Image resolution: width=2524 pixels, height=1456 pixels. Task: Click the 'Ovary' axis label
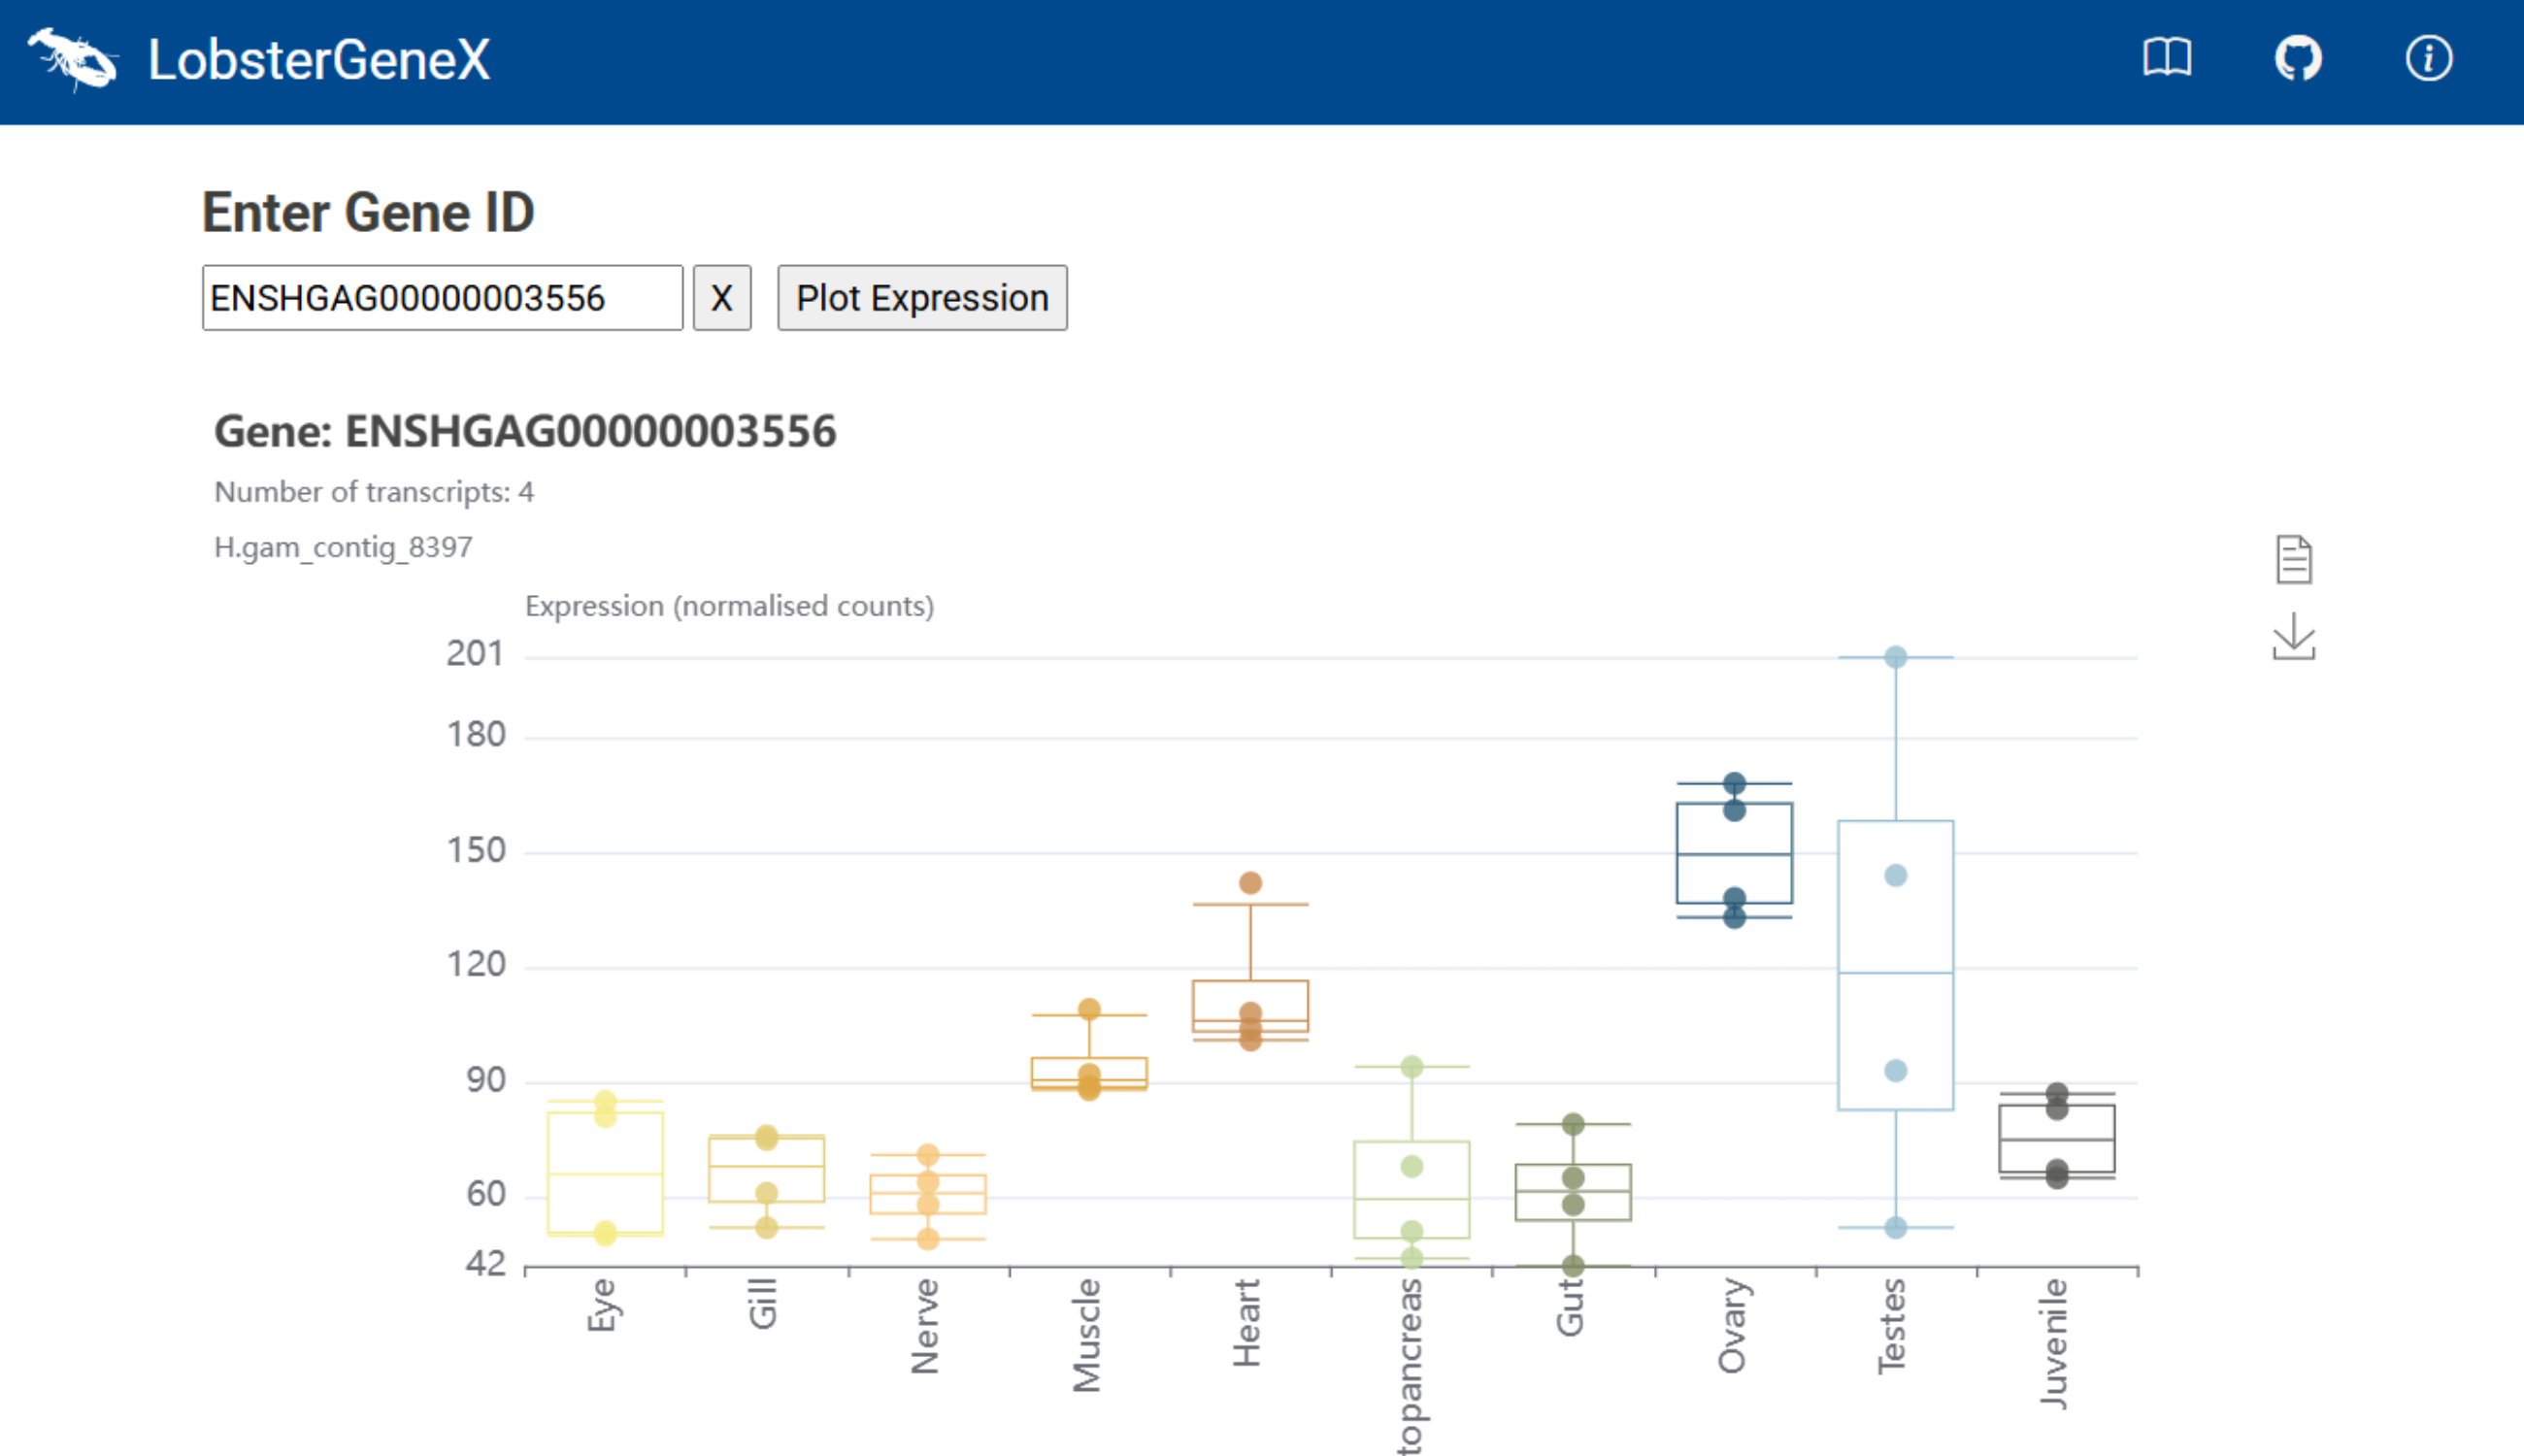point(1732,1326)
